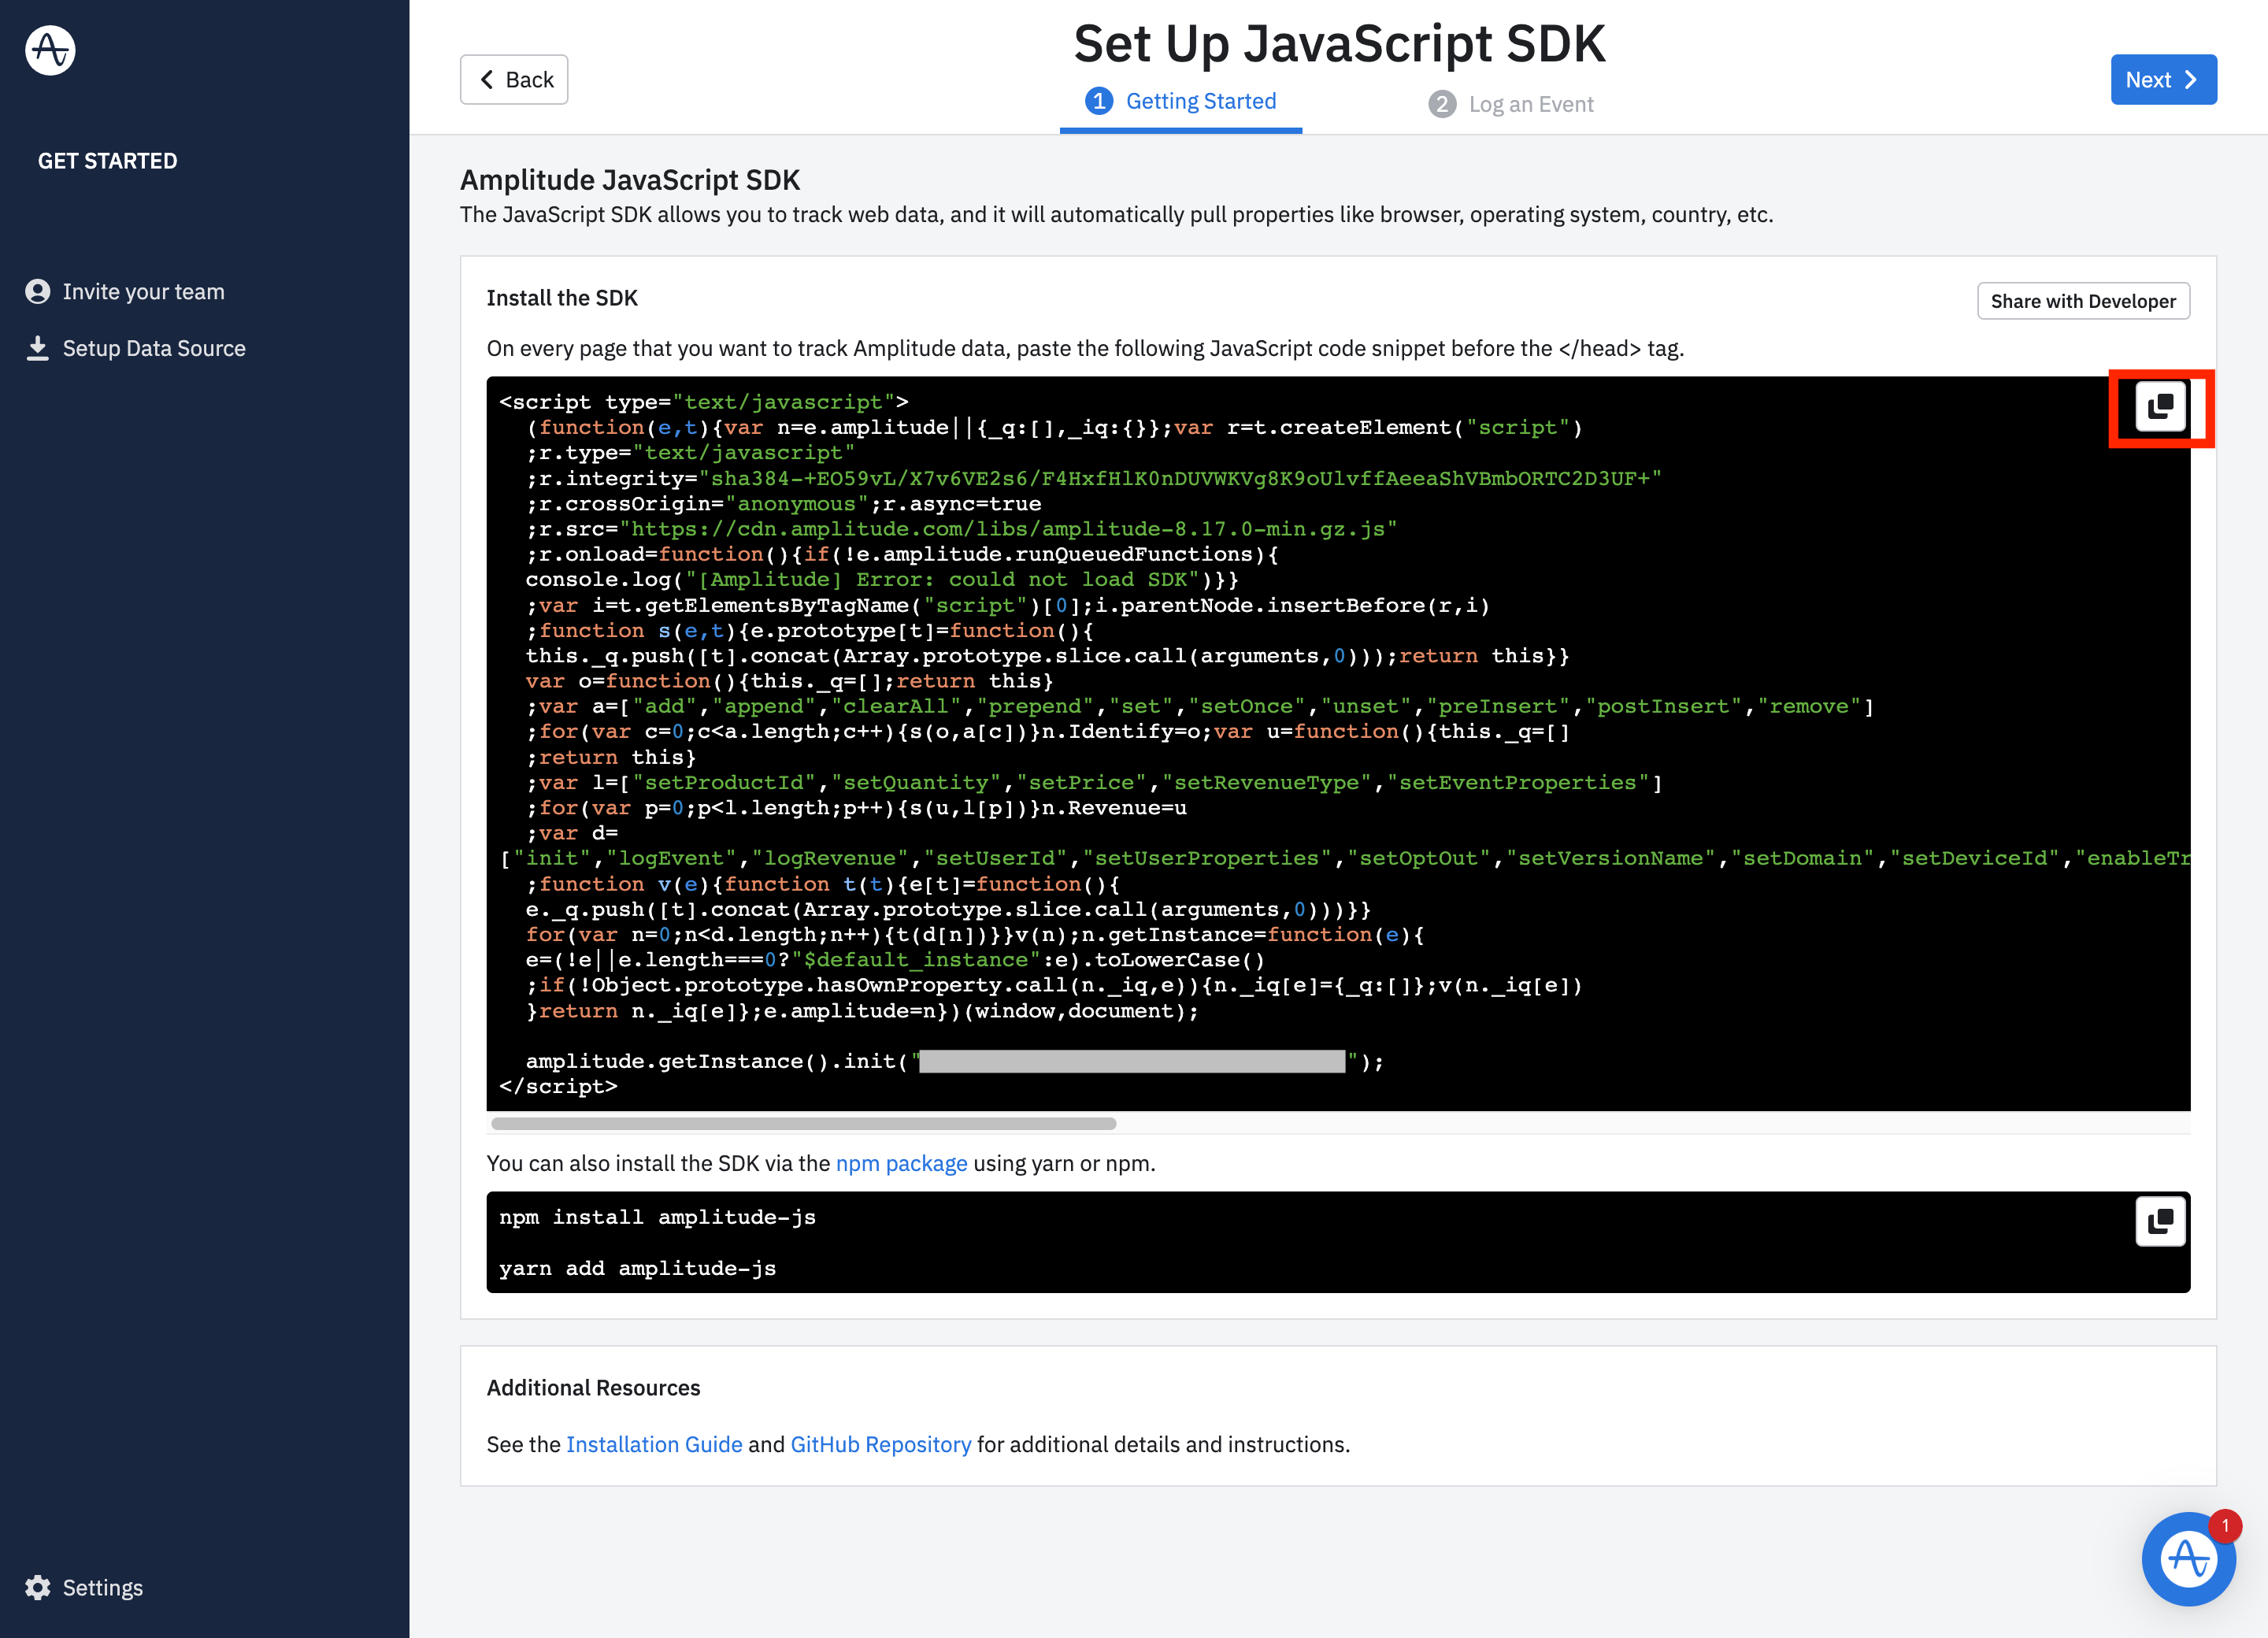Open the Installation Guide link
Image resolution: width=2268 pixels, height=1638 pixels.
pyautogui.click(x=654, y=1444)
